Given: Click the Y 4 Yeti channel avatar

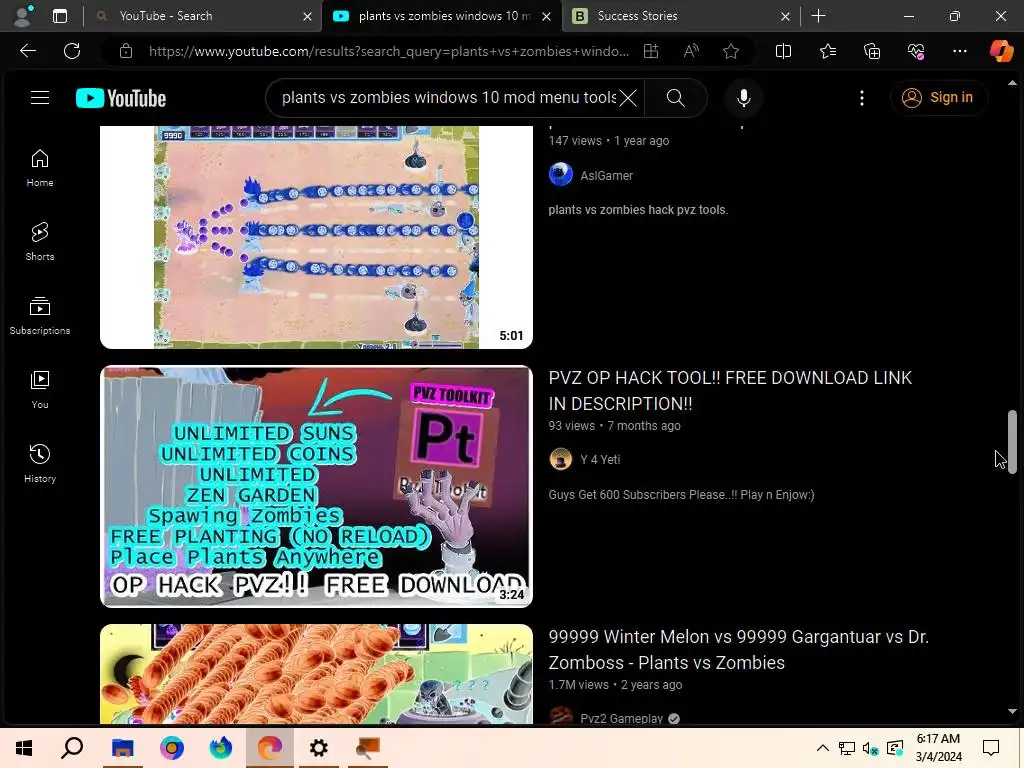Looking at the screenshot, I should [560, 459].
